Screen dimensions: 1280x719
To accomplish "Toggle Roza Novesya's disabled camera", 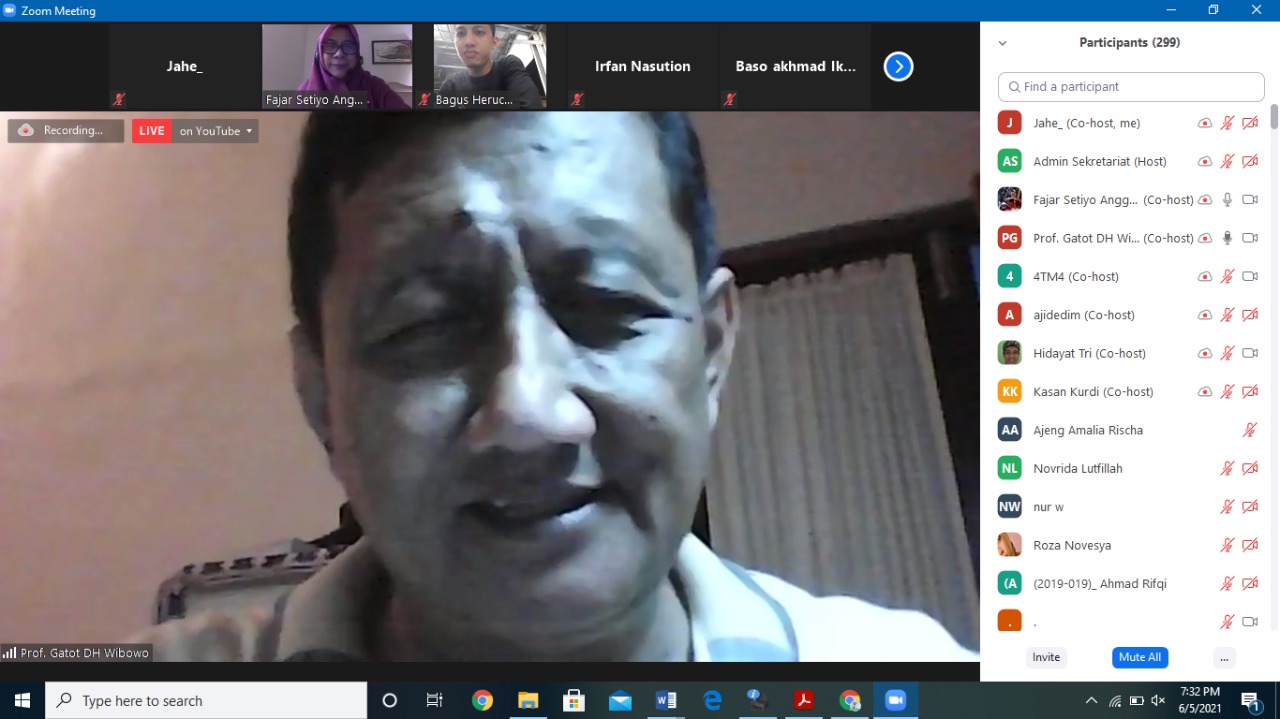I will 1249,544.
